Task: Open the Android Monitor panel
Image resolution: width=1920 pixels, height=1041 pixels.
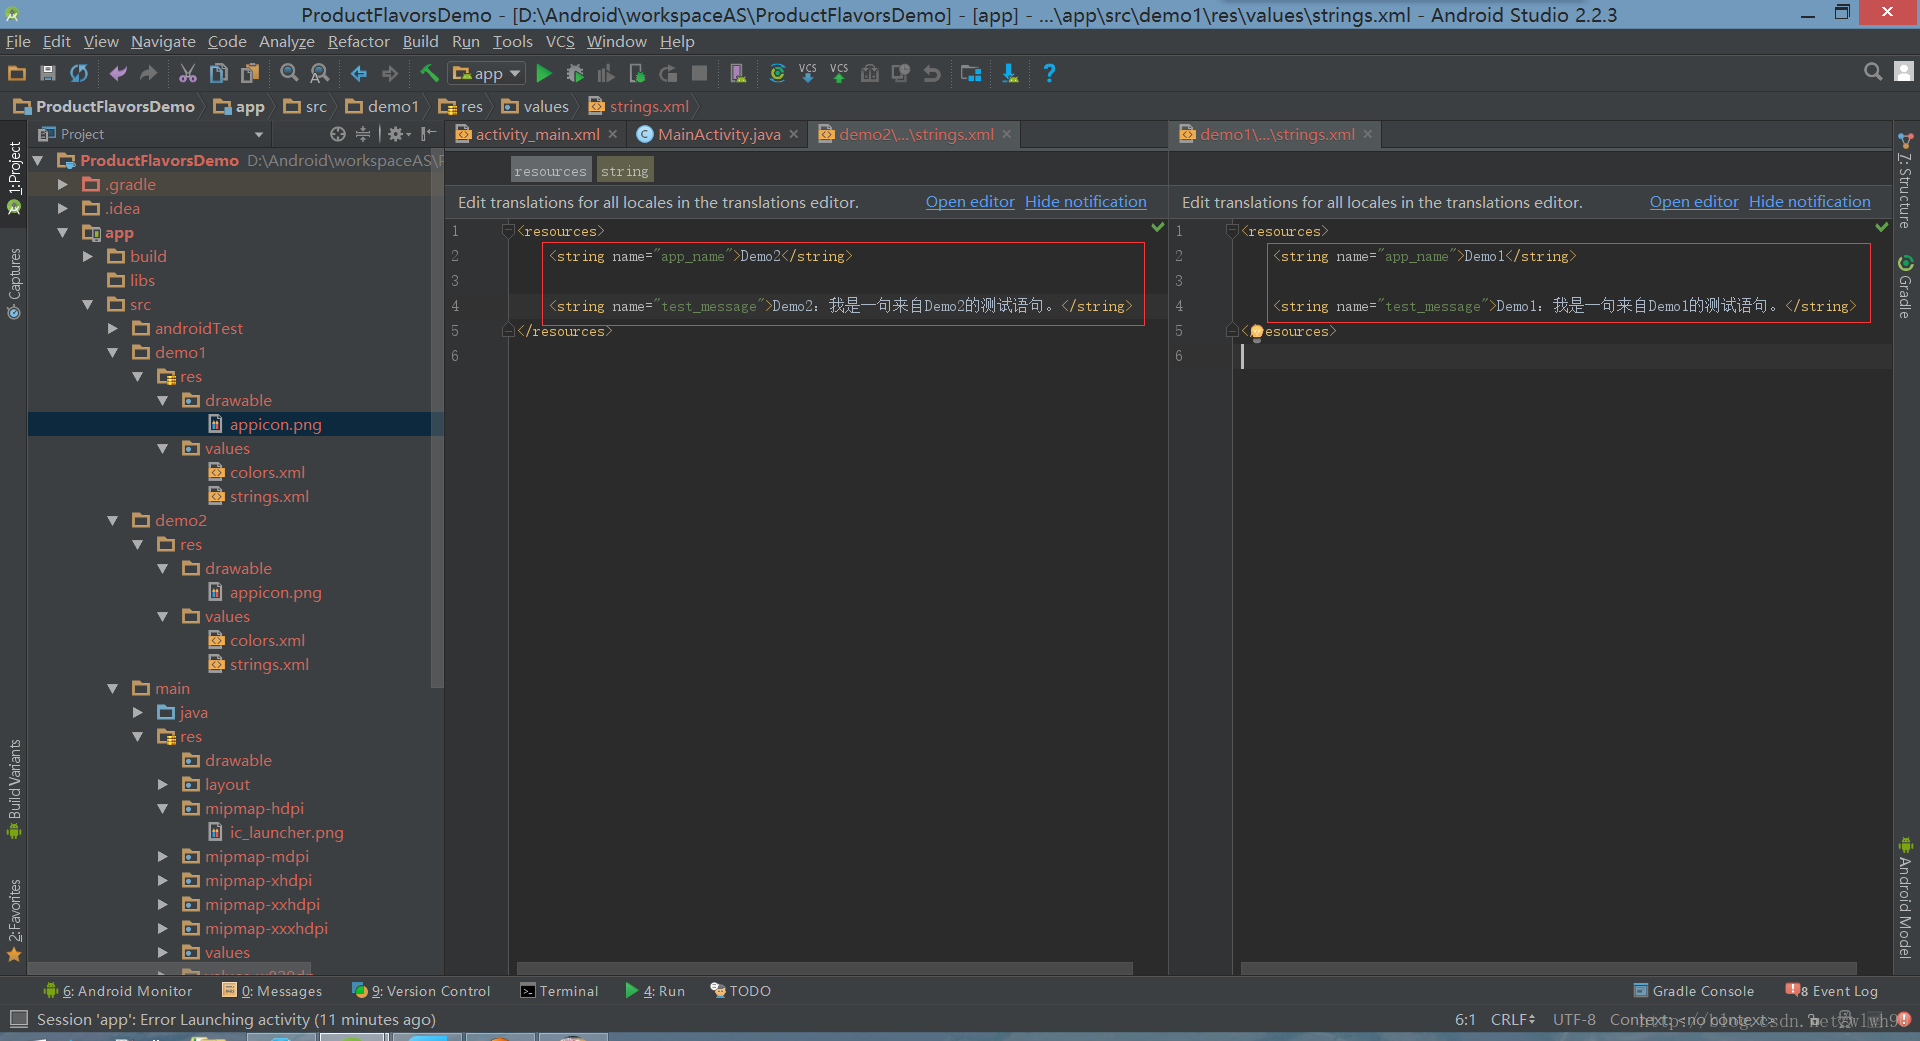Action: tap(117, 991)
